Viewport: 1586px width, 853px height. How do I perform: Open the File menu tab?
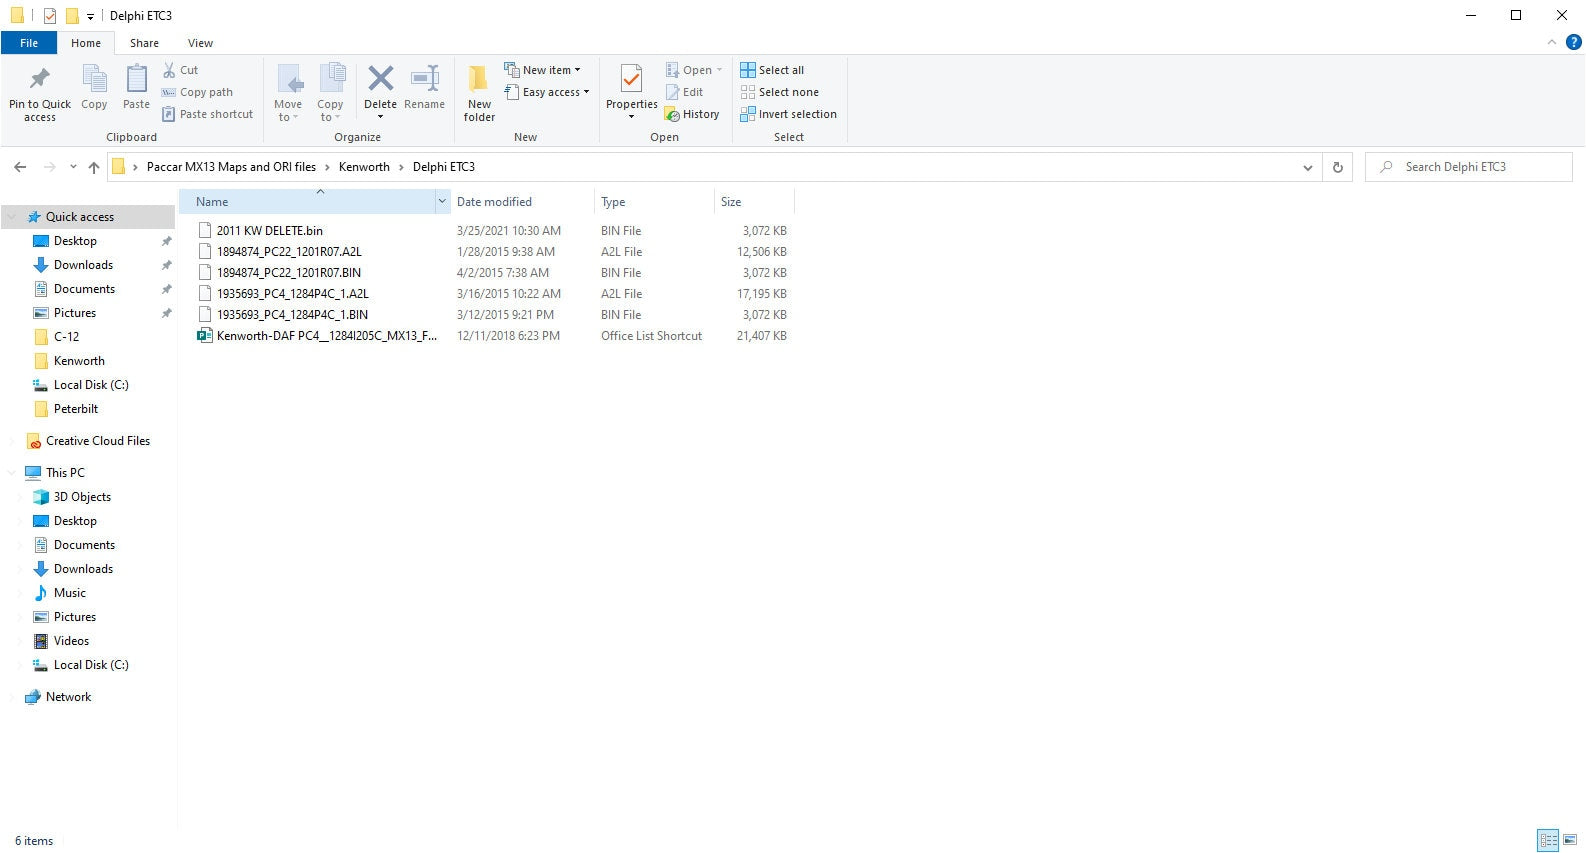[29, 43]
